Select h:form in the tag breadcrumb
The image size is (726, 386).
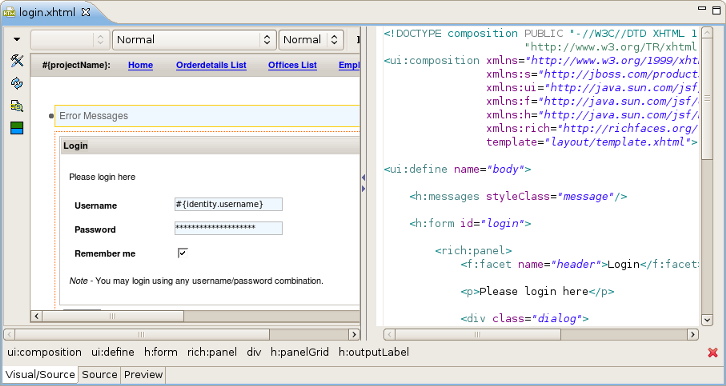tap(161, 352)
